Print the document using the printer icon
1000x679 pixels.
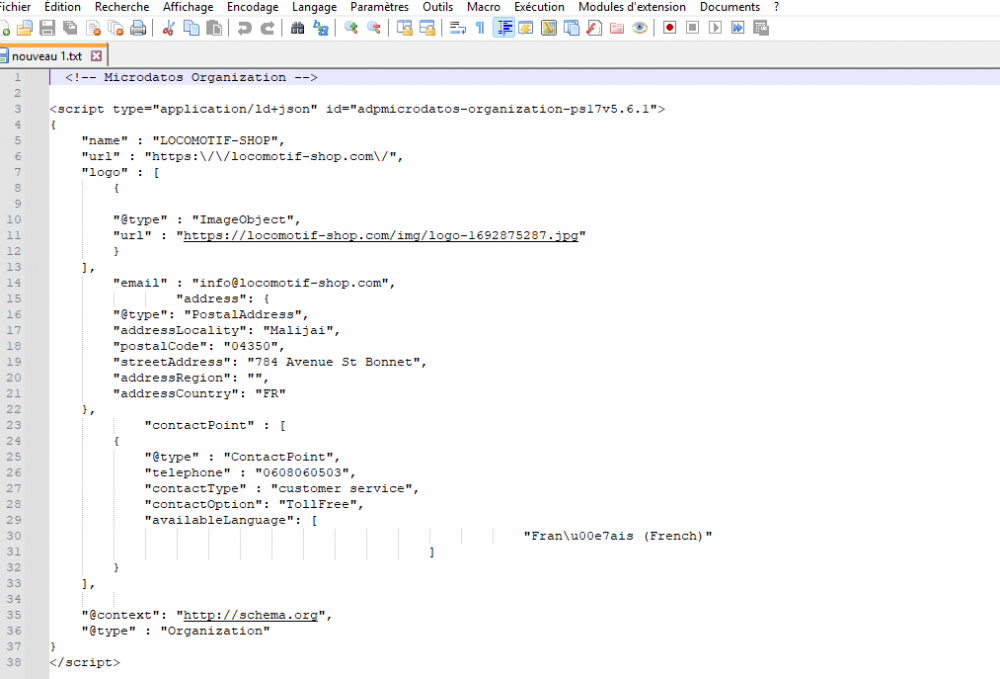point(138,28)
